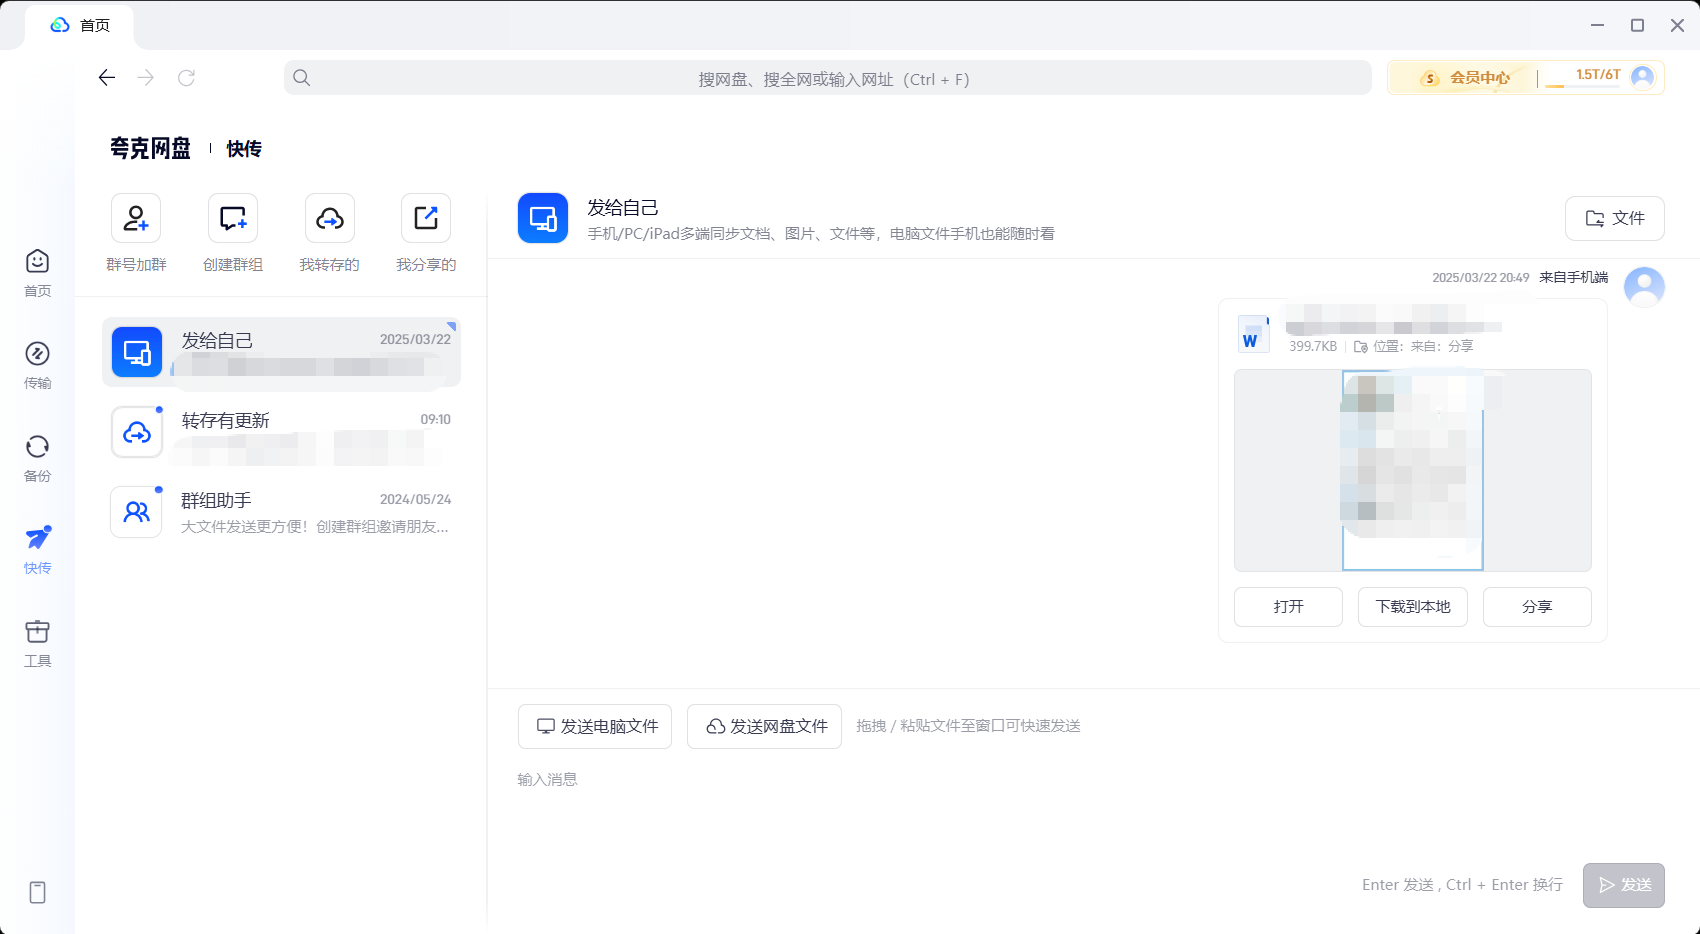1700x934 pixels.
Task: Select 发给自己 conversation in list
Action: point(281,352)
